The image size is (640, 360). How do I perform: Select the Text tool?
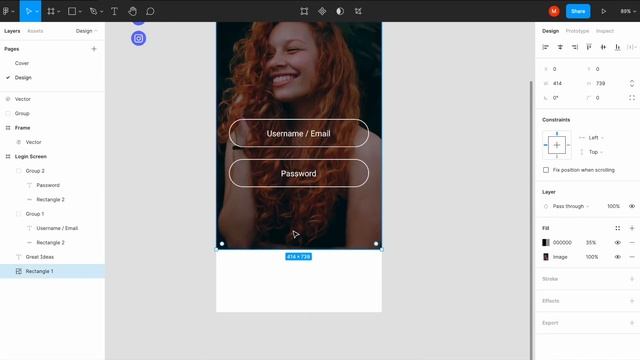(114, 11)
